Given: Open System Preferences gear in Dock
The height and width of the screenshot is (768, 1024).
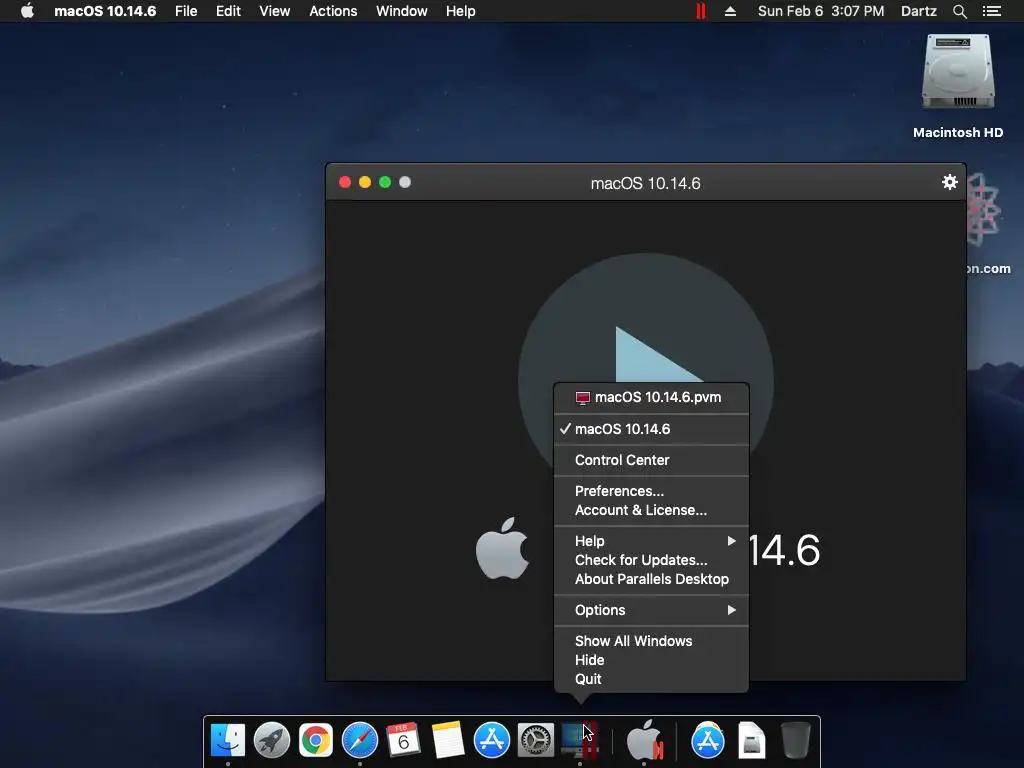Looking at the screenshot, I should pyautogui.click(x=536, y=741).
